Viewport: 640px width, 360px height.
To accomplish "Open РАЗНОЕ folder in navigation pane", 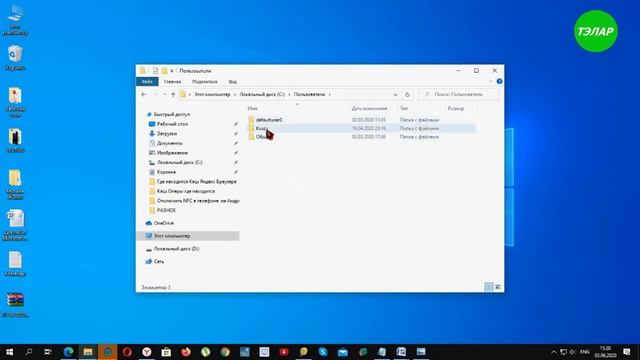I will tap(166, 210).
